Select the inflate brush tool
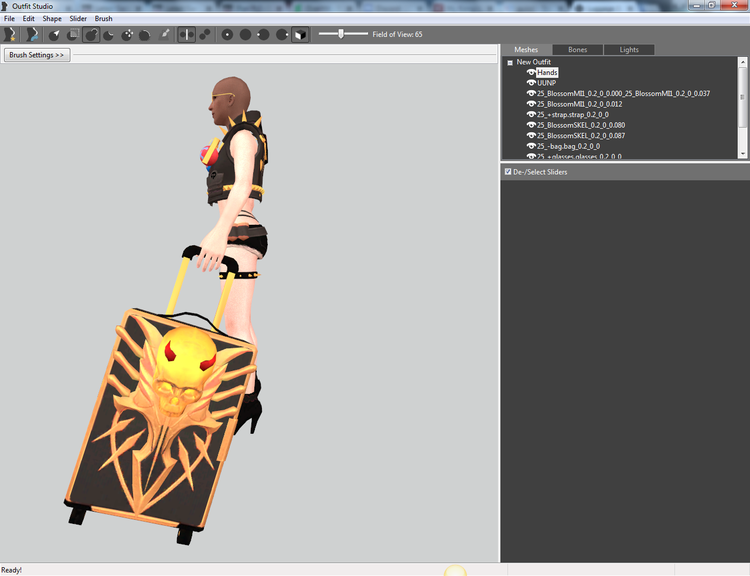750x576 pixels. click(x=91, y=34)
